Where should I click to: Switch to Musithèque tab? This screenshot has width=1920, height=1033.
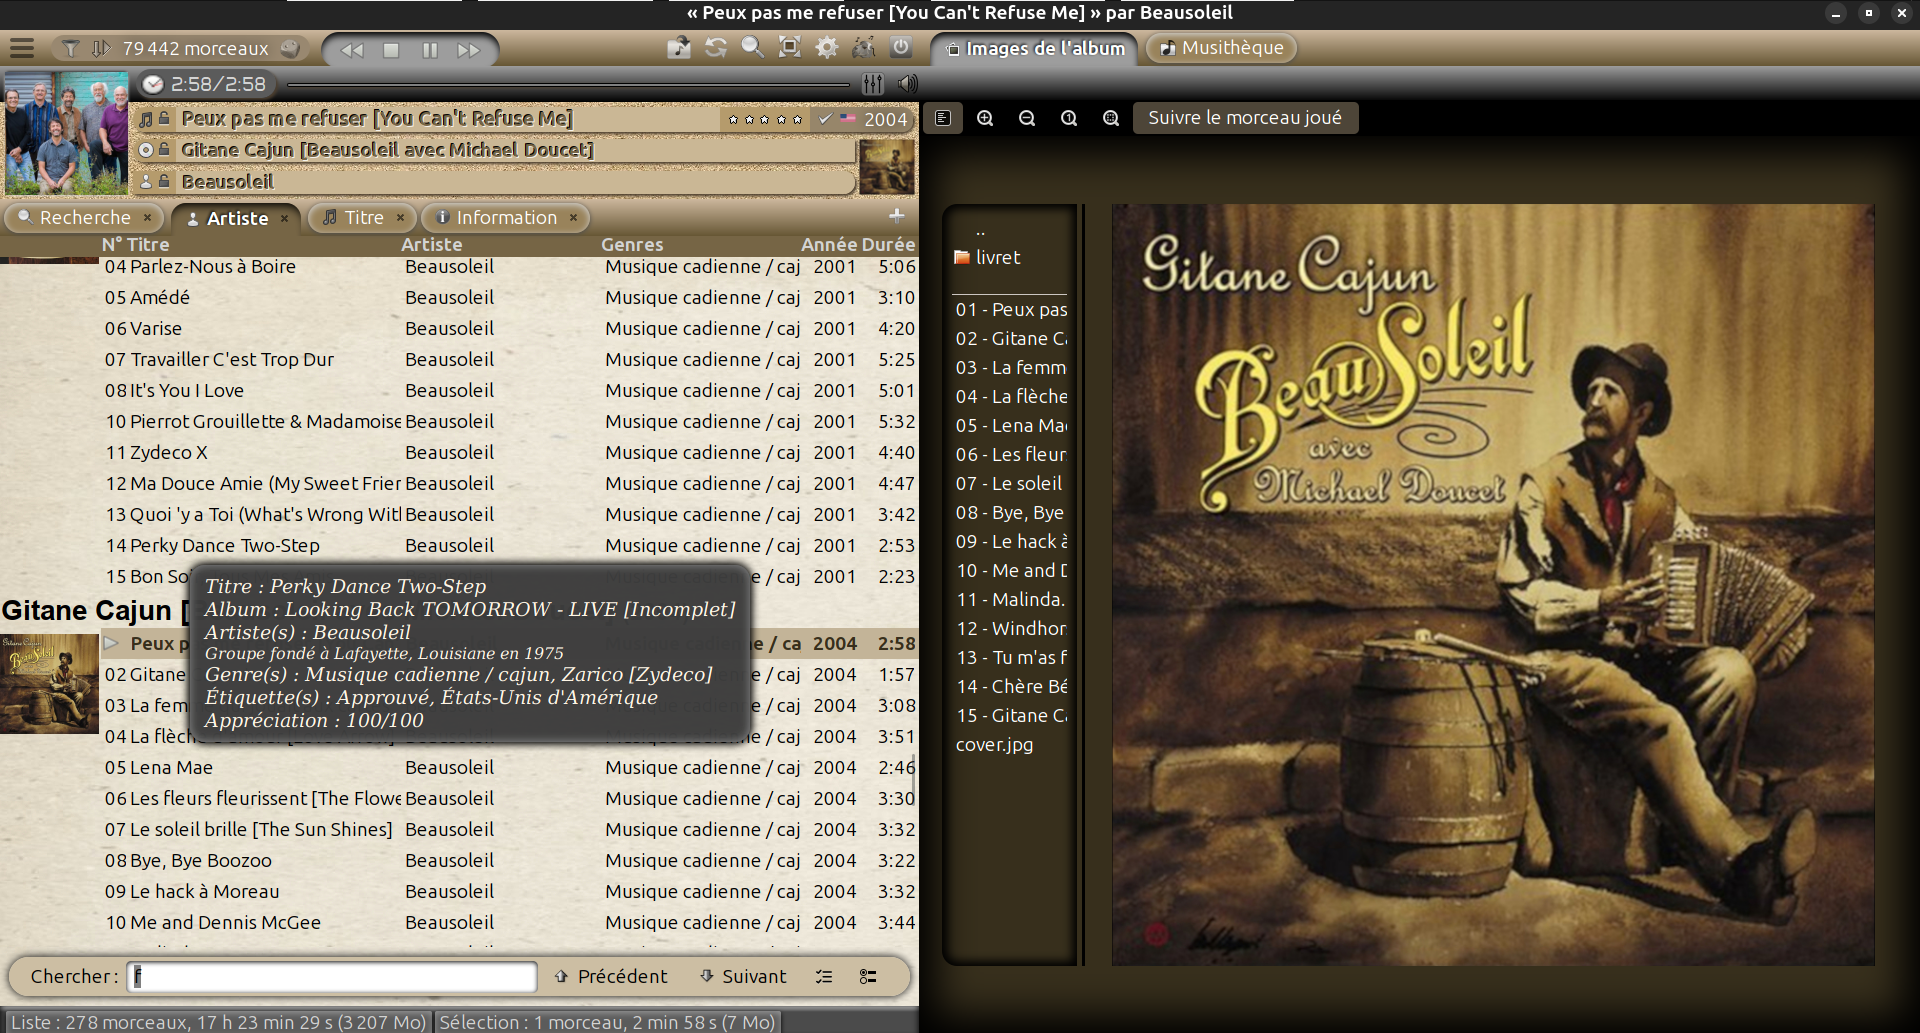click(1221, 48)
